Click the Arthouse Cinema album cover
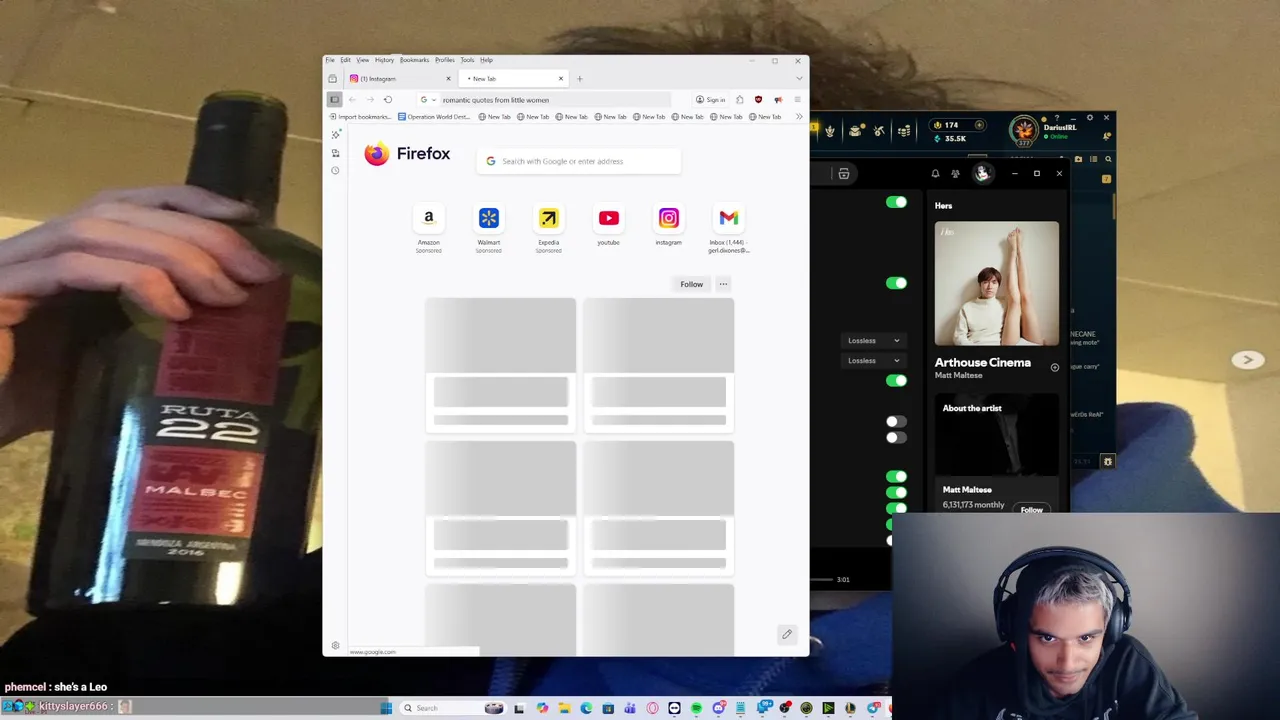The image size is (1280, 720). tap(996, 283)
